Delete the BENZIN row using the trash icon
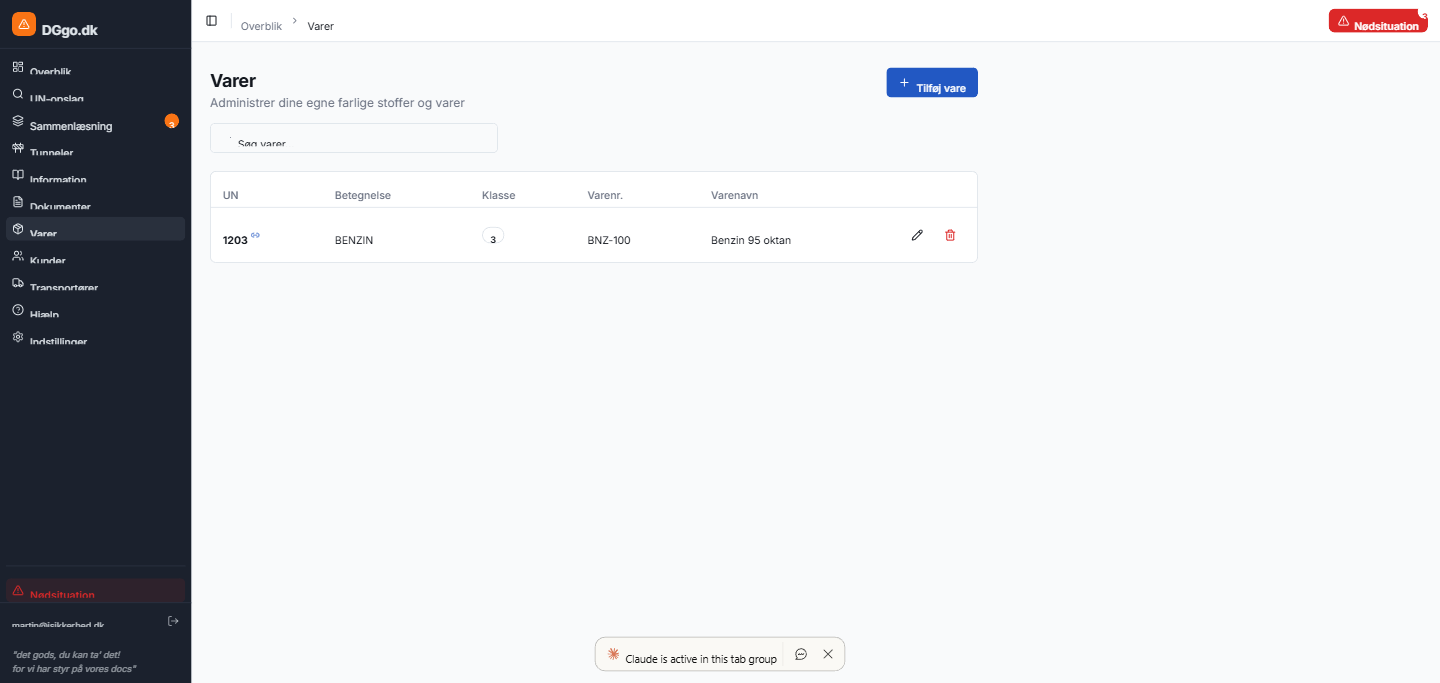 [x=950, y=235]
